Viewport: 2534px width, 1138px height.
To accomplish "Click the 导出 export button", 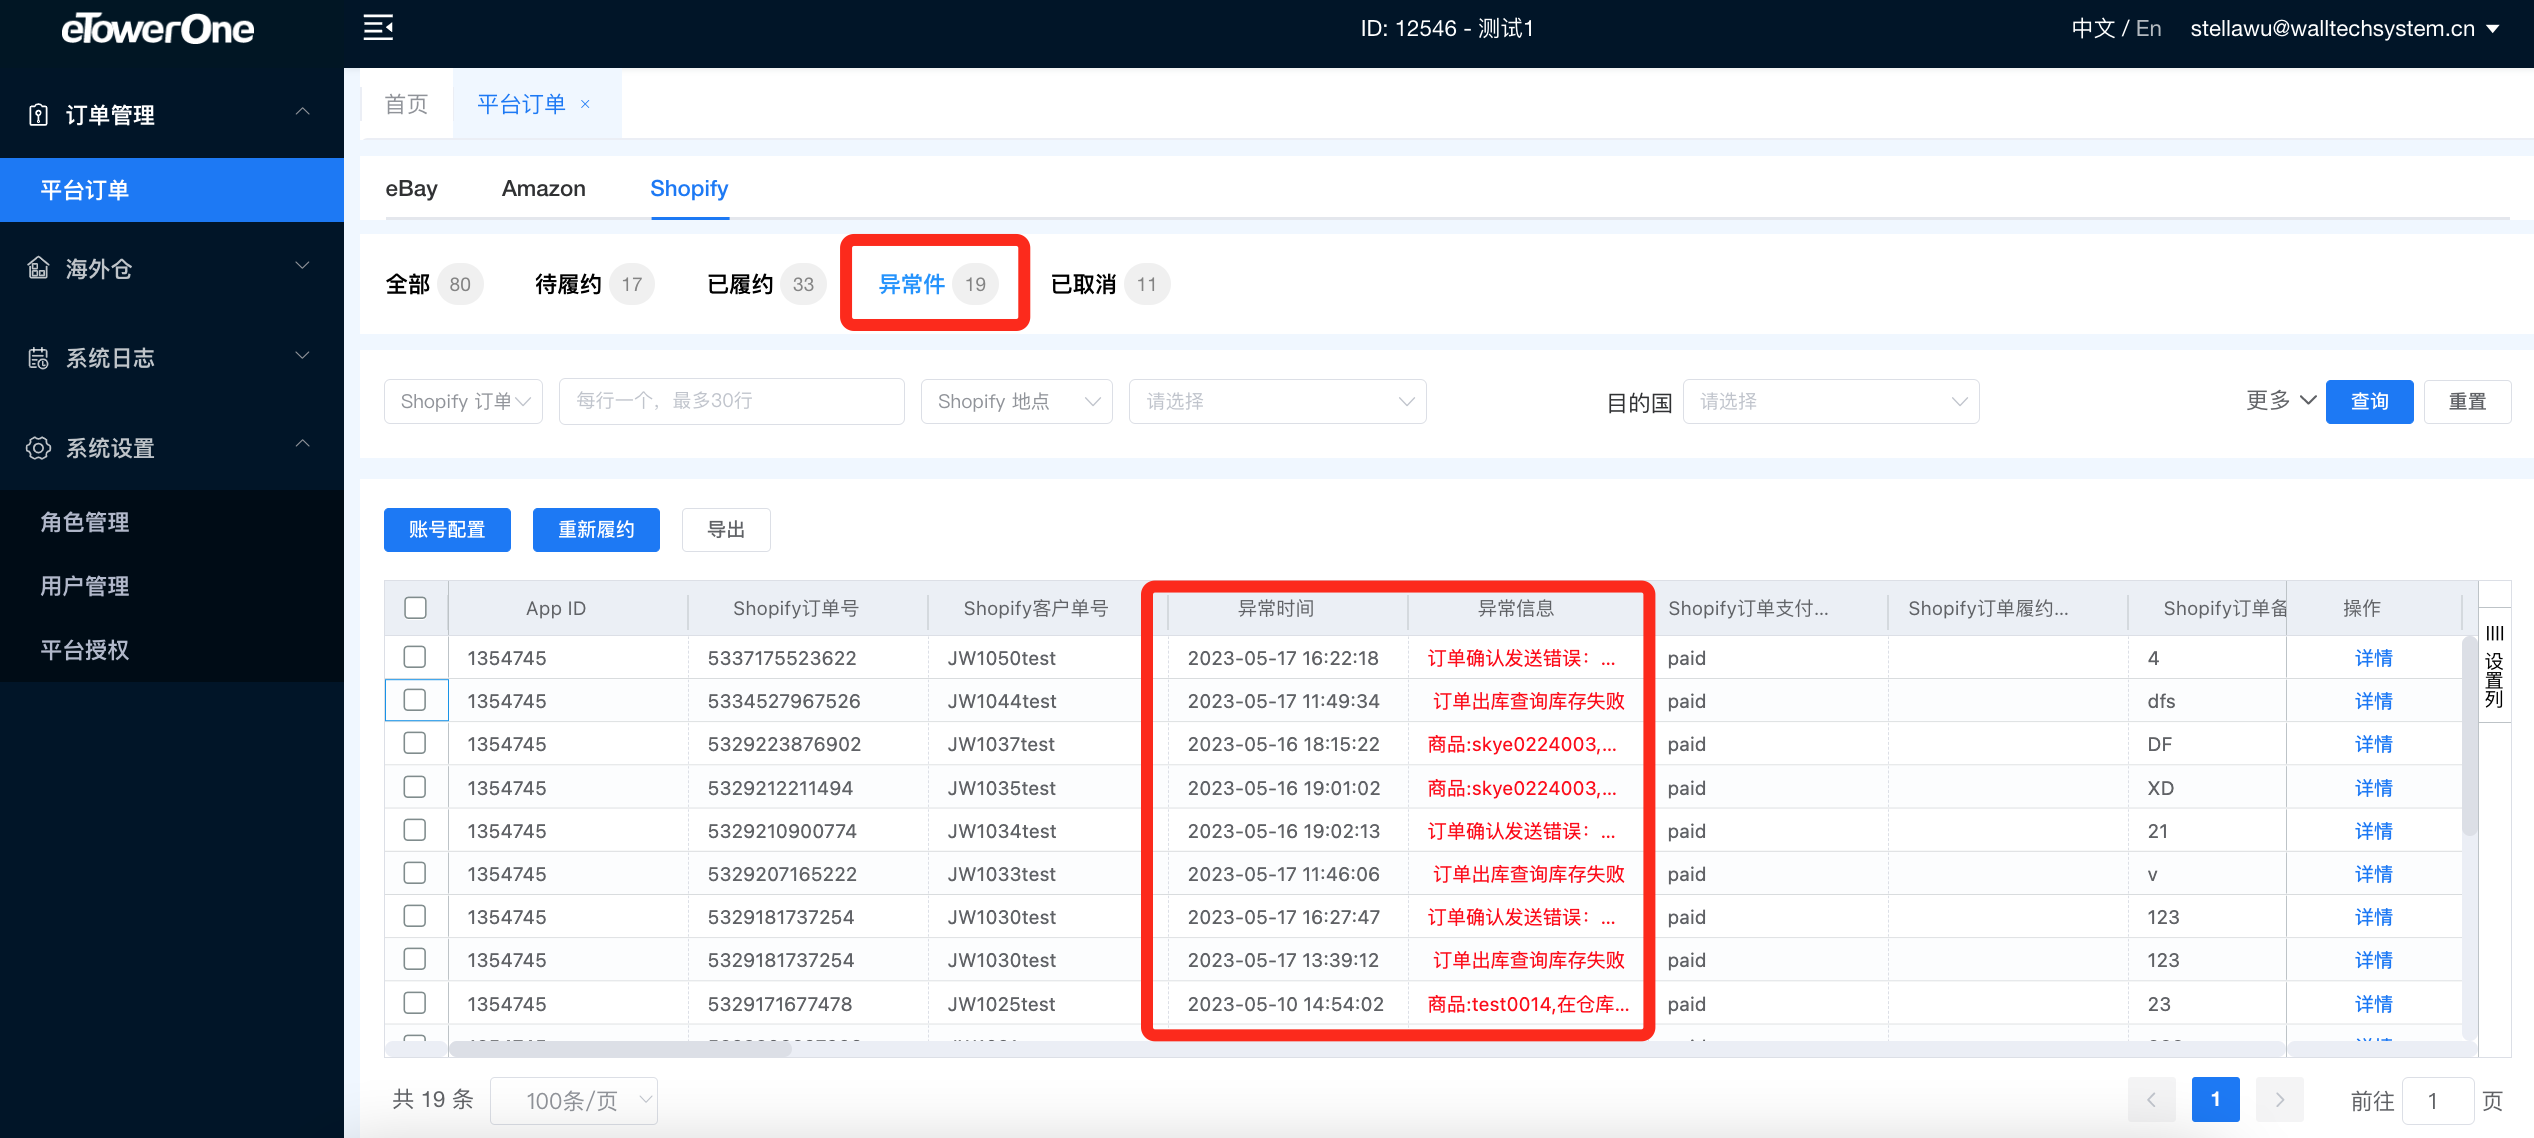I will (726, 529).
